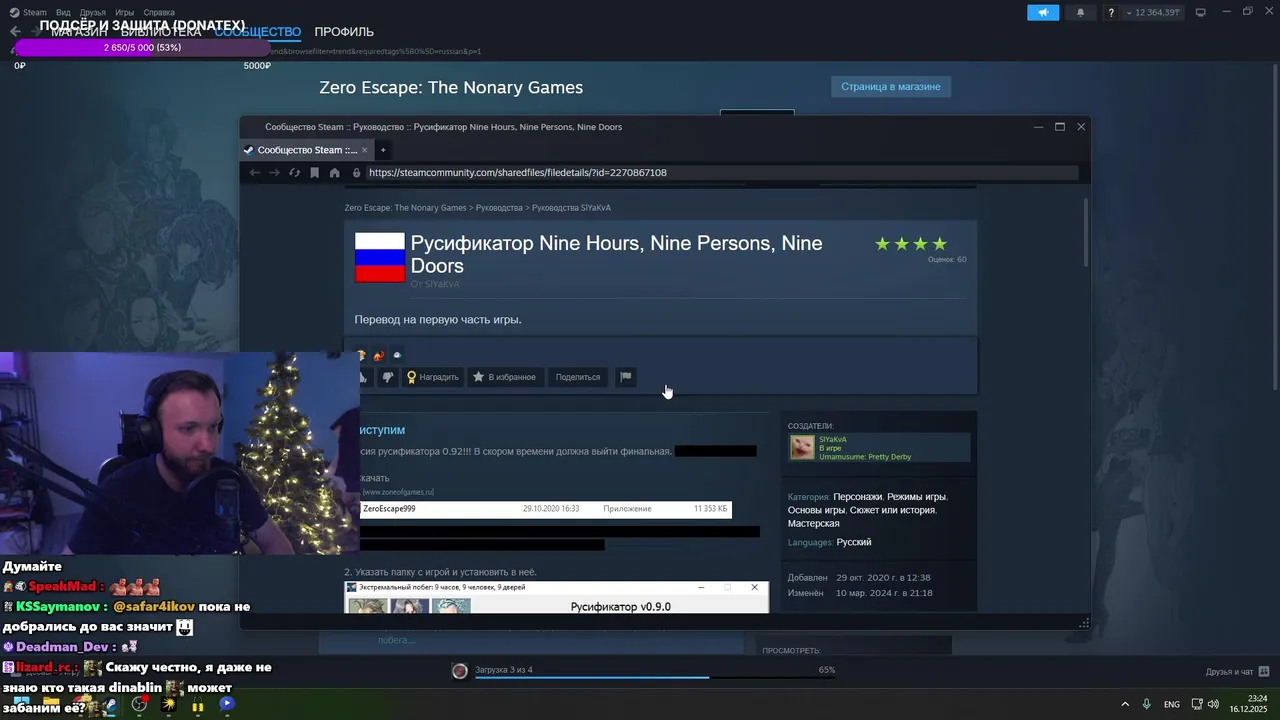Click the download manager icon near Загрузка 3 из 4

[460, 671]
